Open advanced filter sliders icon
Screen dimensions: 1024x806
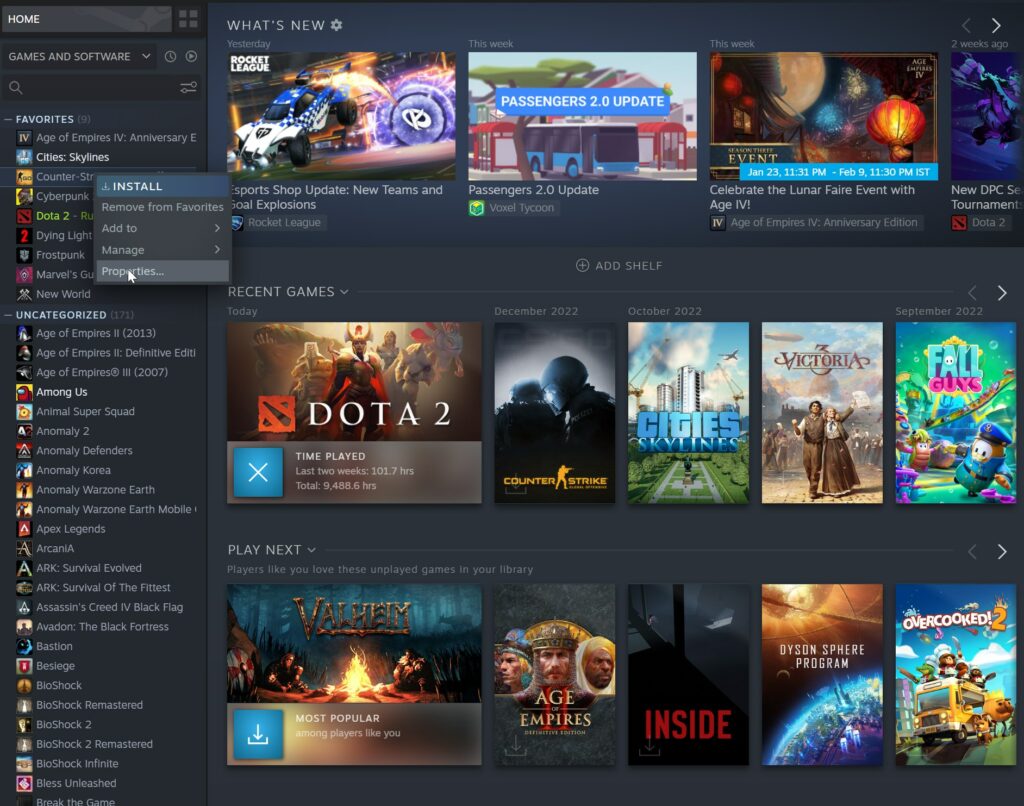pos(188,88)
